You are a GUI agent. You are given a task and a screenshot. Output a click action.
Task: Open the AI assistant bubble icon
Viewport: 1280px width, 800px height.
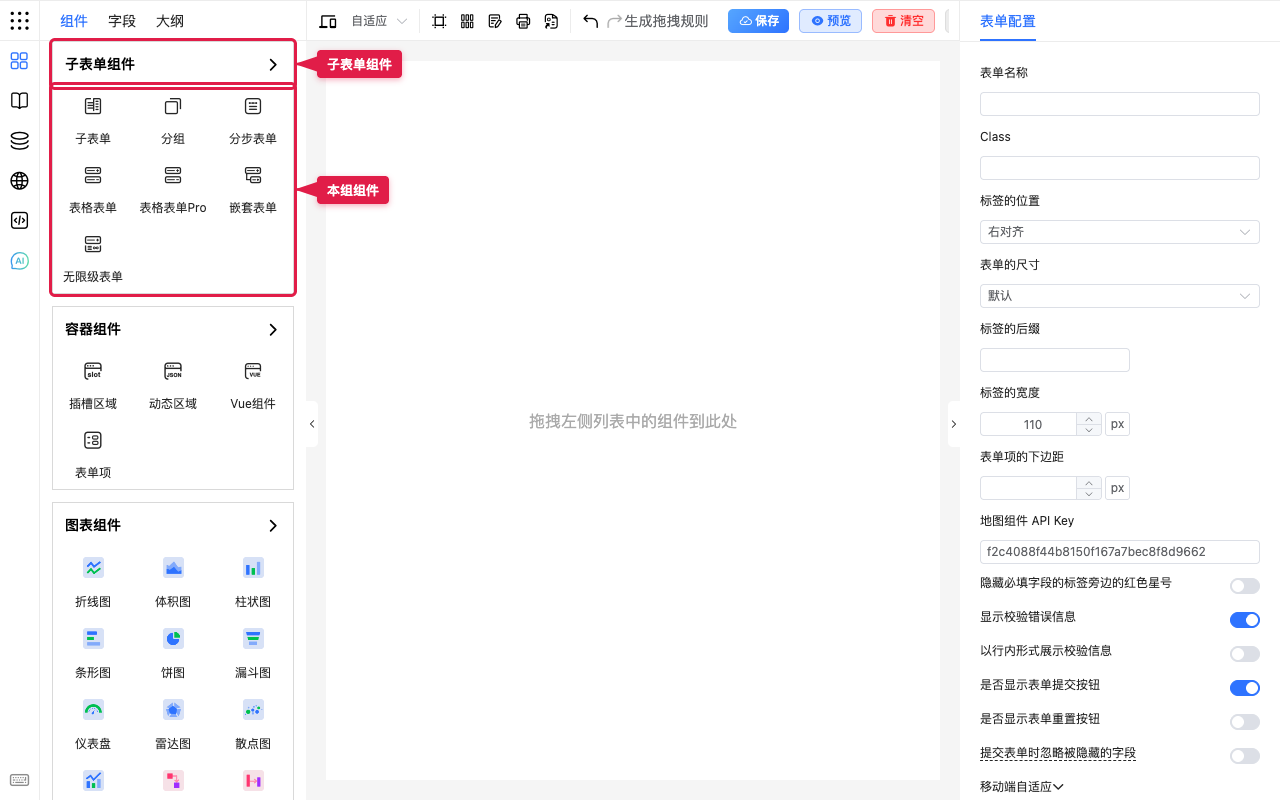19,261
